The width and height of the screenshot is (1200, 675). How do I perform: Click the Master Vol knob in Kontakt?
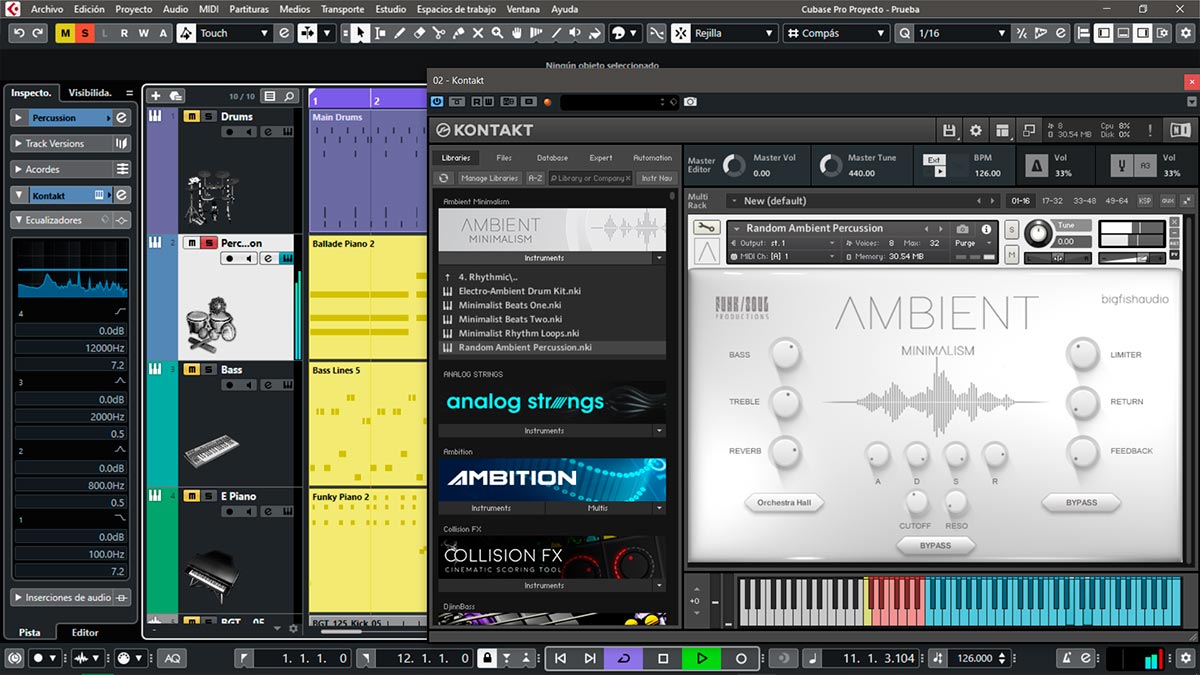pos(733,165)
